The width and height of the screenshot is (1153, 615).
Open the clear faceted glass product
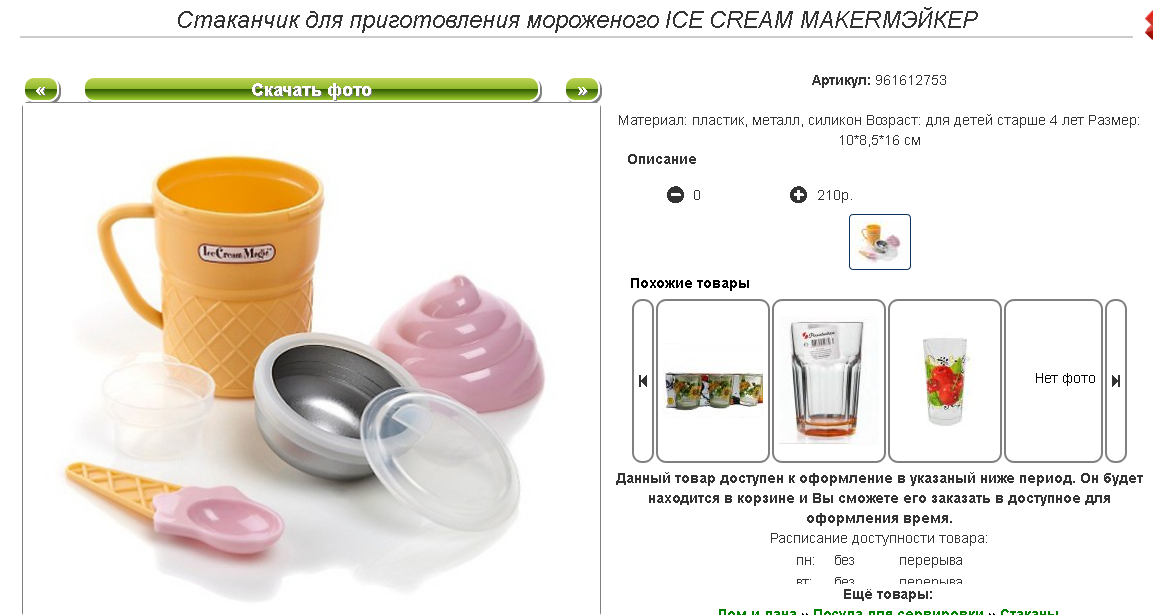(829, 380)
